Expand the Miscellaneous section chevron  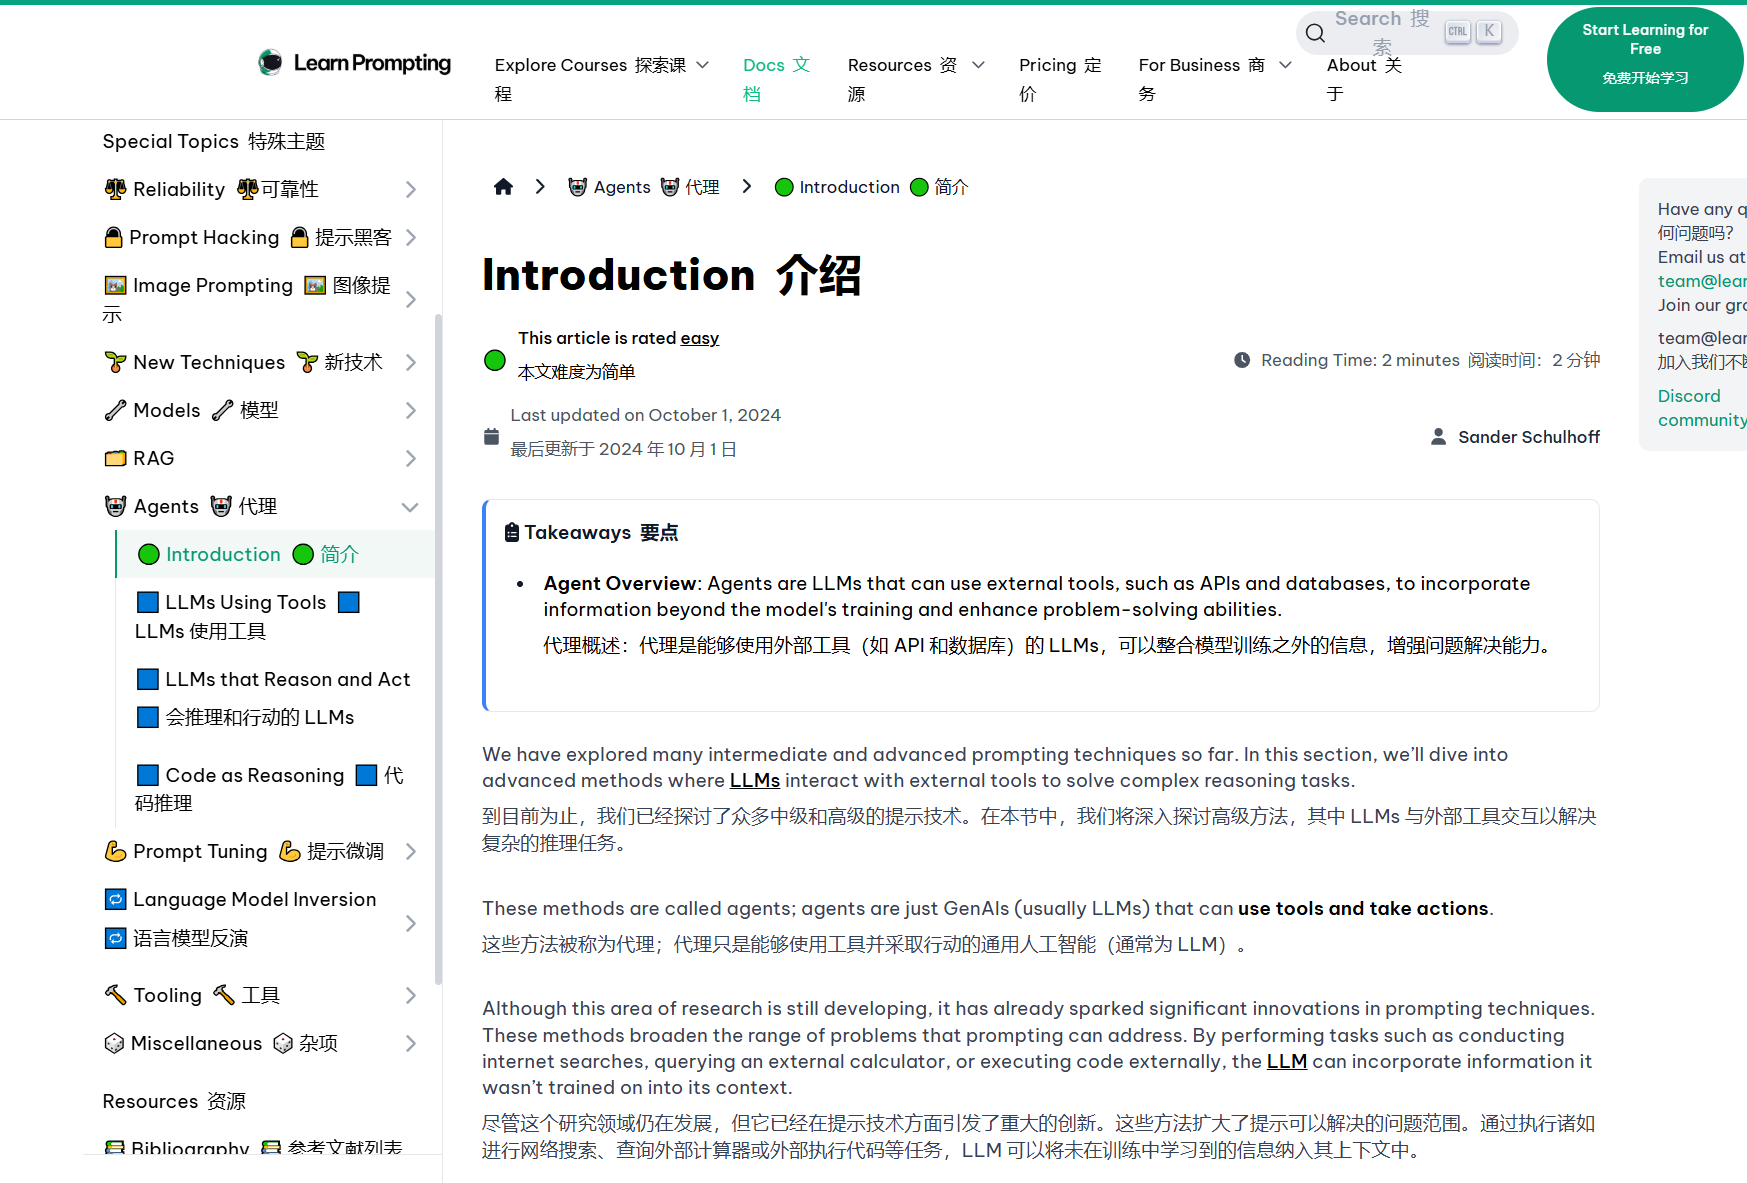[x=410, y=1043]
